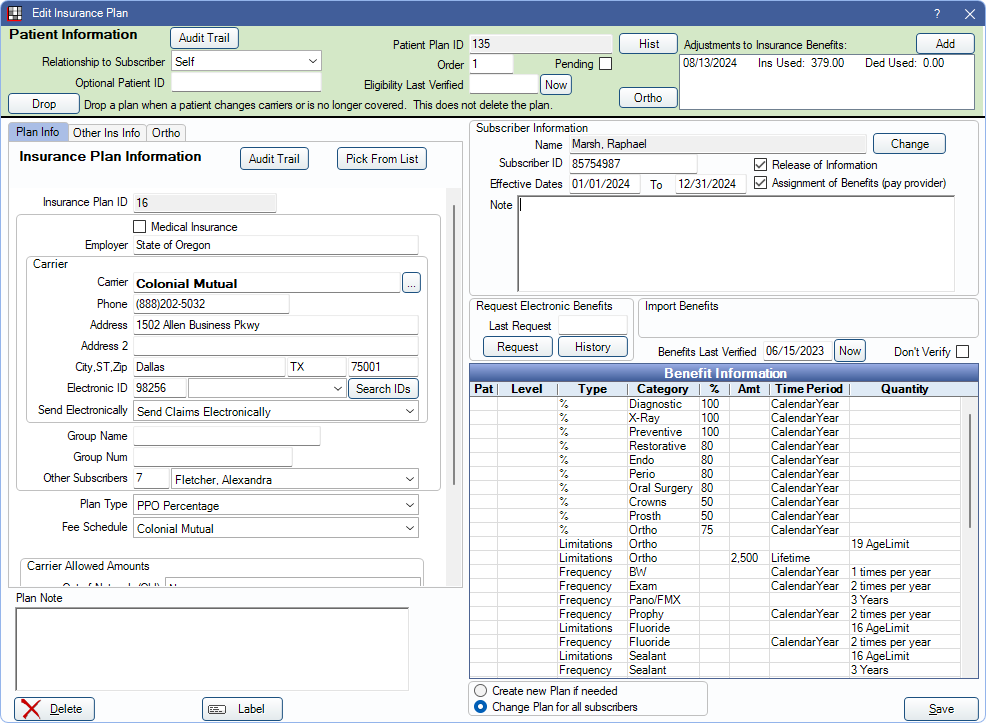Enable the Medical Insurance checkbox
Screen dimensions: 986x723
coord(140,227)
